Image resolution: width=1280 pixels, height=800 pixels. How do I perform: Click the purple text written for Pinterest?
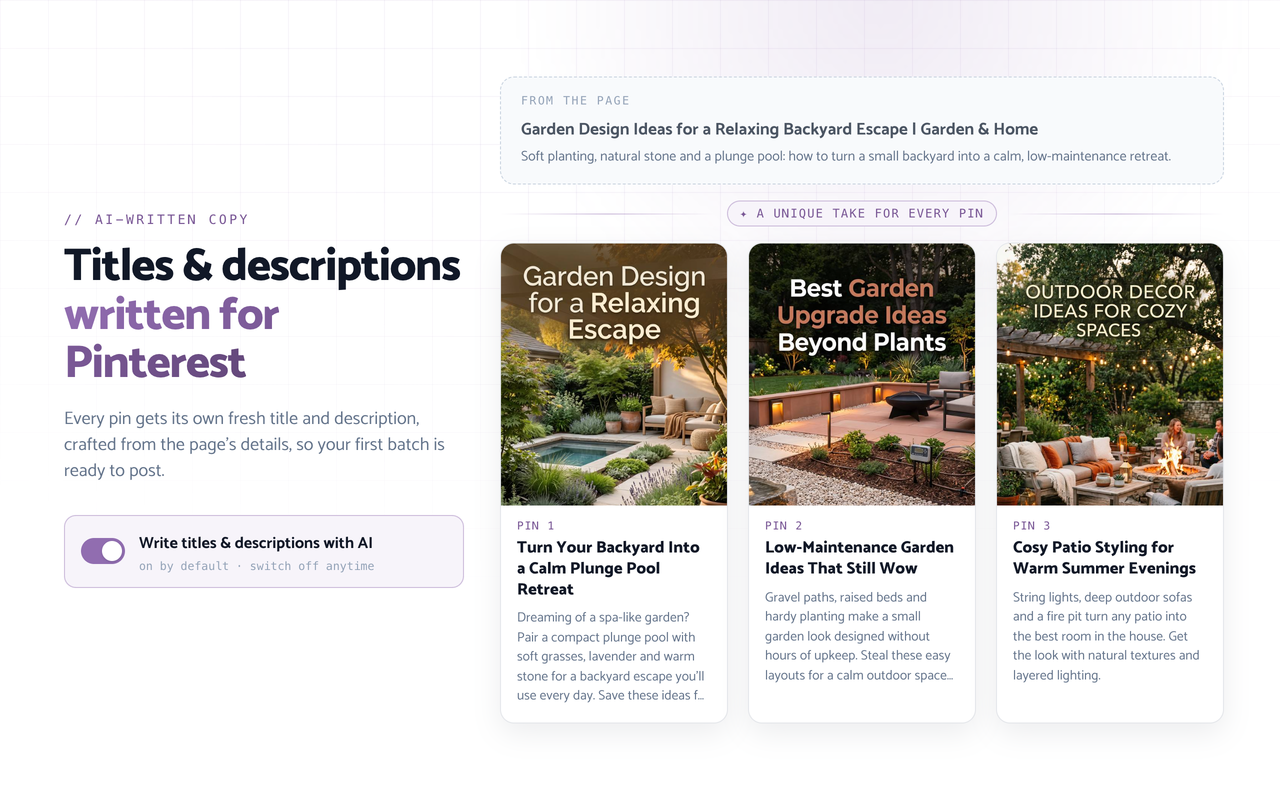172,338
